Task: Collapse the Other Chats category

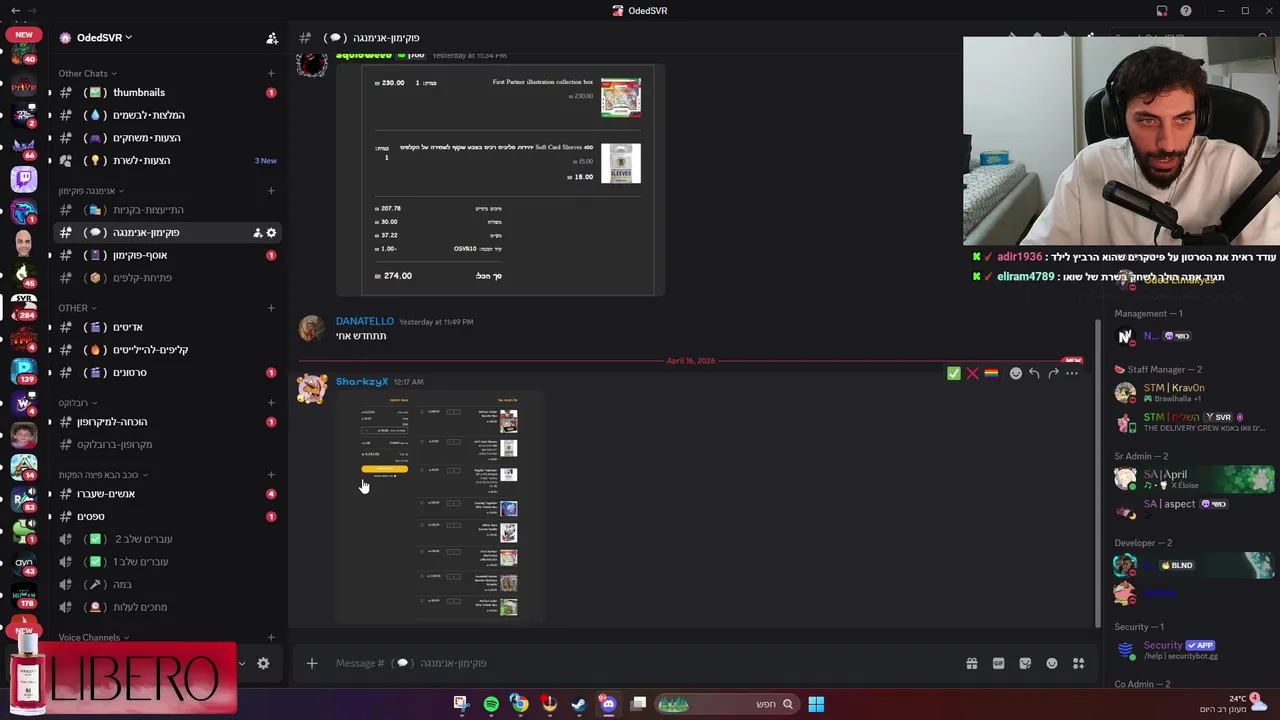Action: click(87, 73)
